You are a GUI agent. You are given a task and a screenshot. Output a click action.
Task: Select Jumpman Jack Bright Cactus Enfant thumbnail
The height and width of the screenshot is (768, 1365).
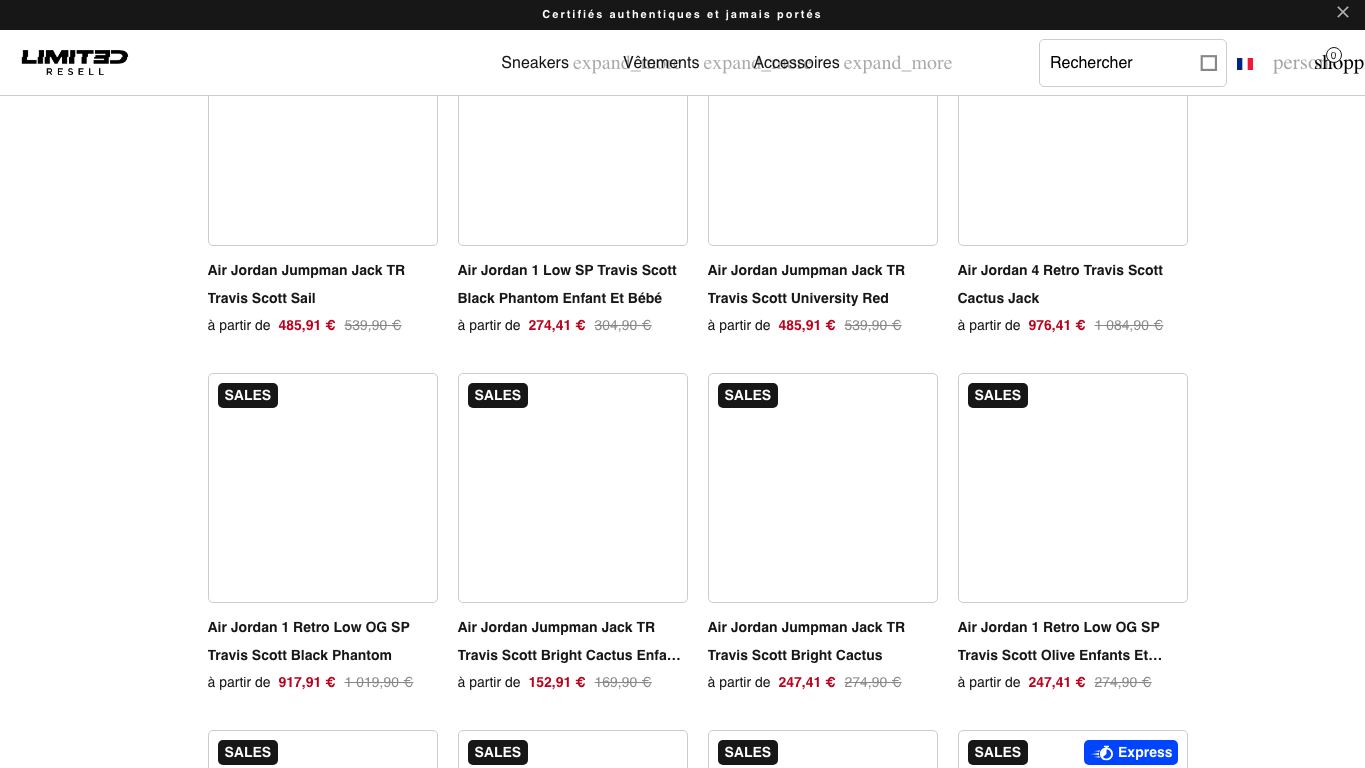(573, 488)
